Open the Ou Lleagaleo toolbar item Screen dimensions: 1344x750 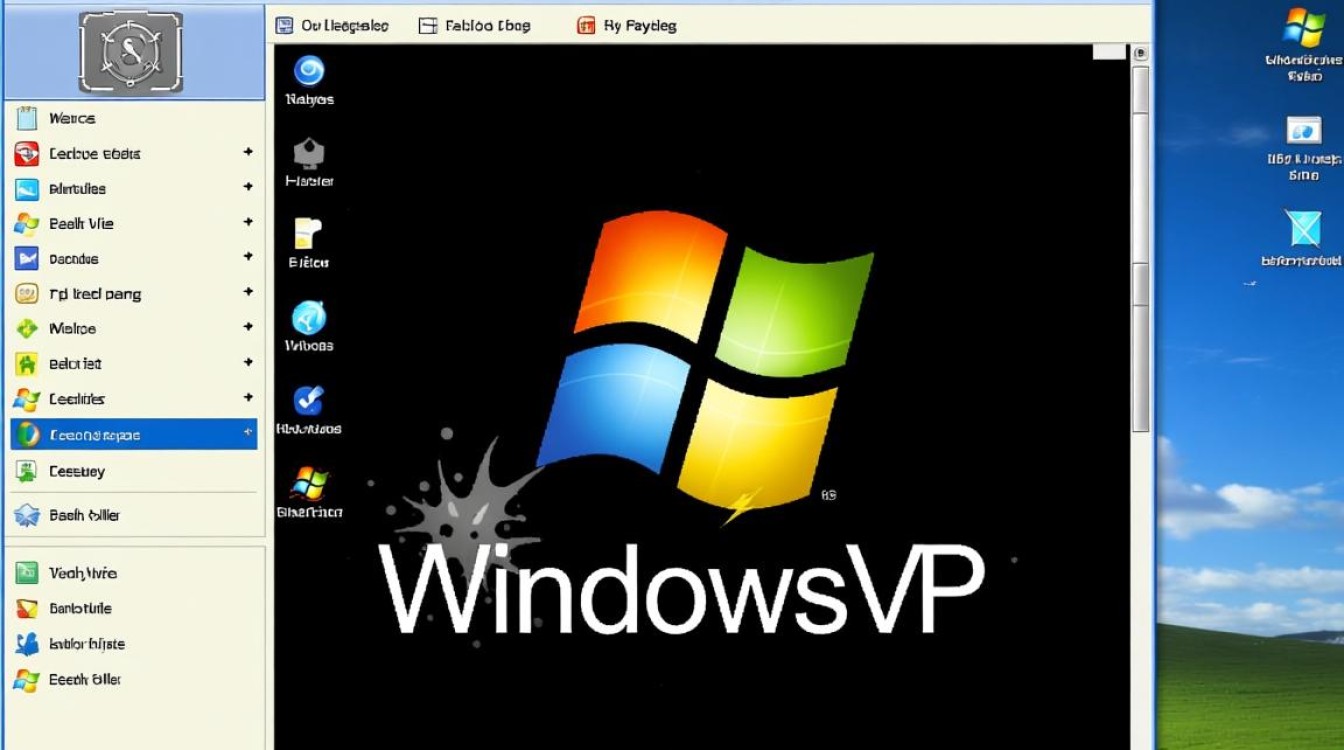point(332,26)
